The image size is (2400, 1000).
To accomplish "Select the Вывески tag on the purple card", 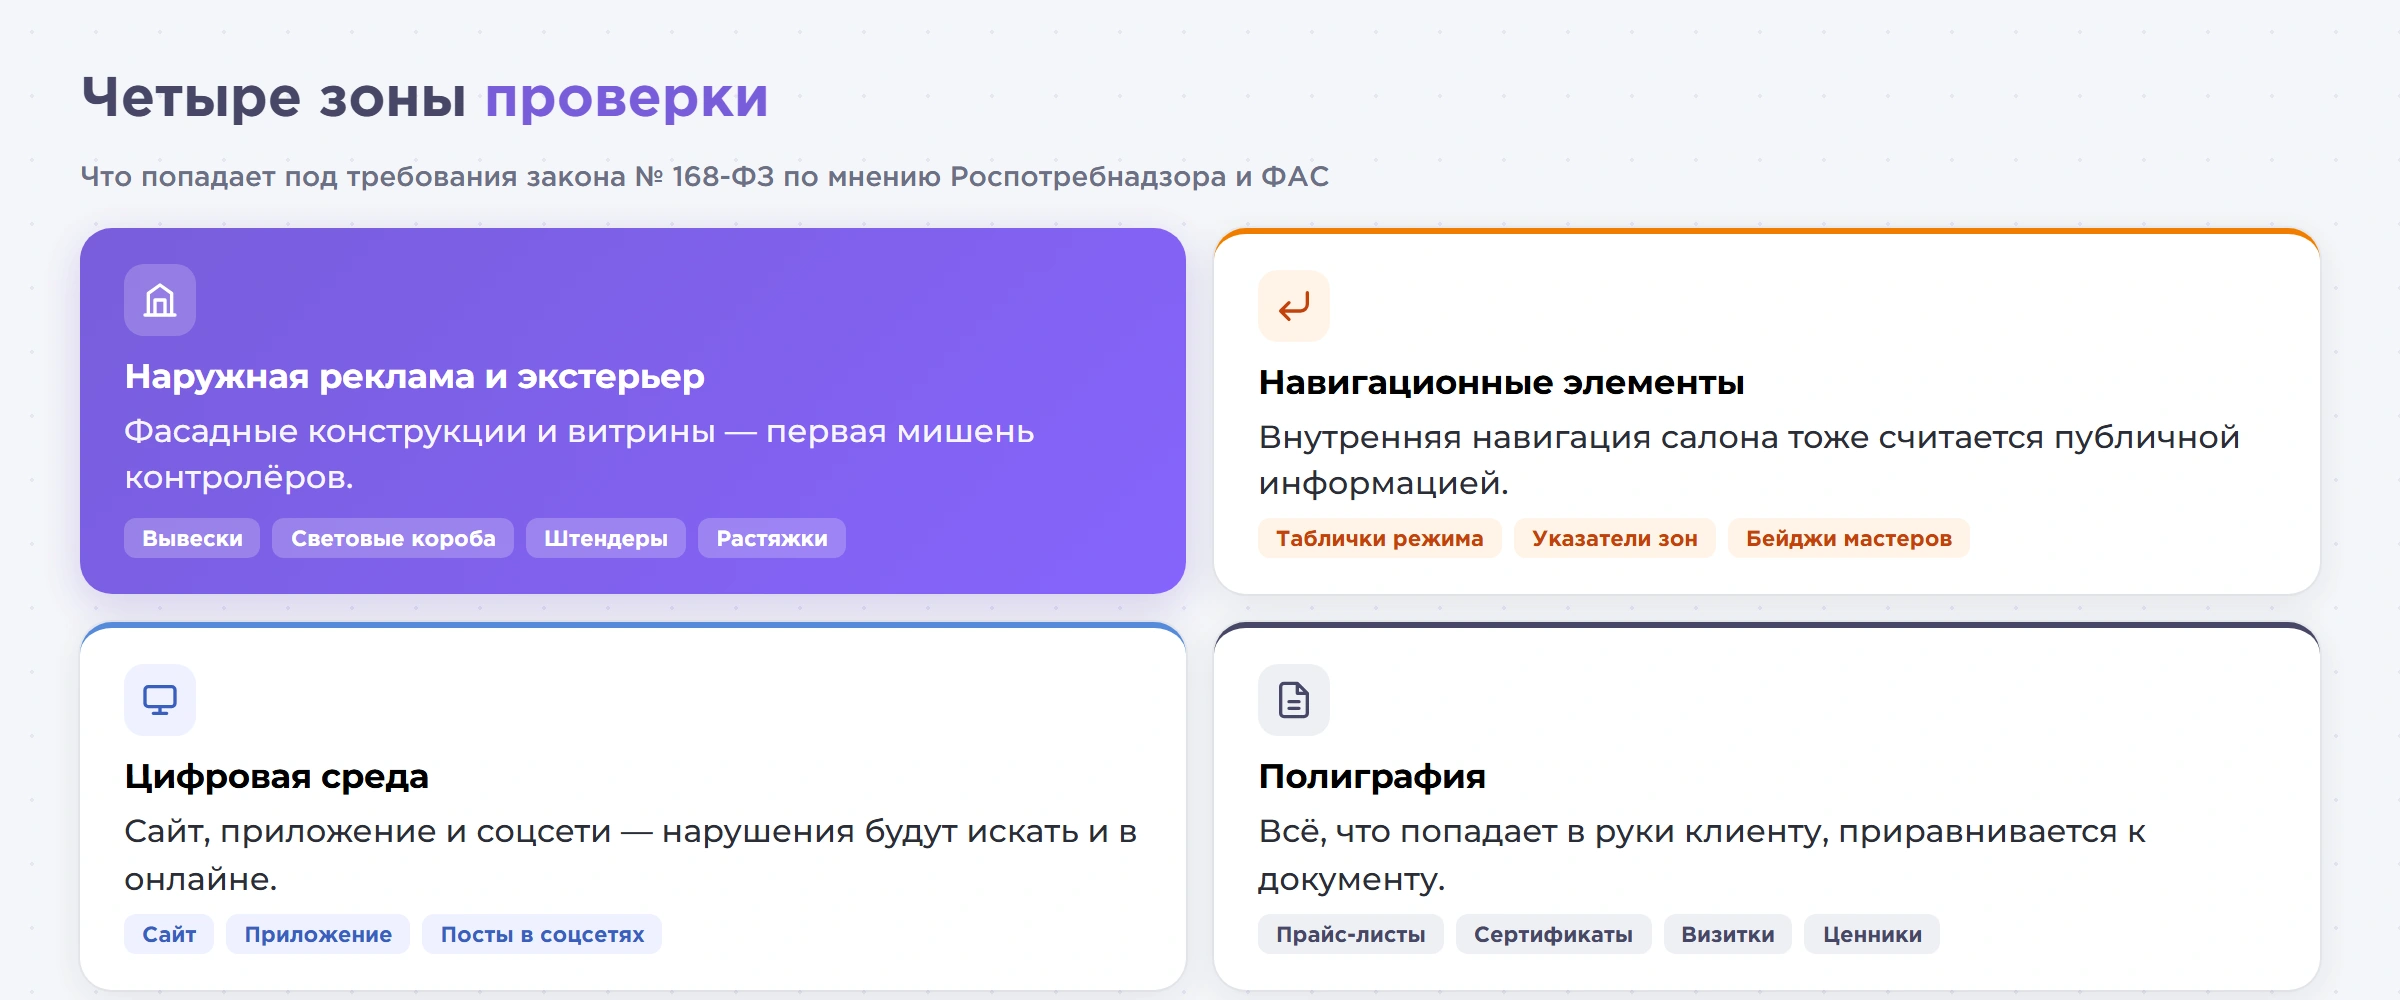I will tap(191, 538).
